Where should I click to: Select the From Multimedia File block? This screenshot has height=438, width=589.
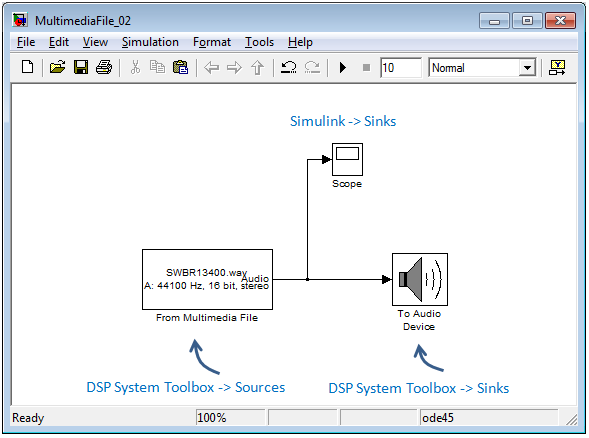pos(207,279)
